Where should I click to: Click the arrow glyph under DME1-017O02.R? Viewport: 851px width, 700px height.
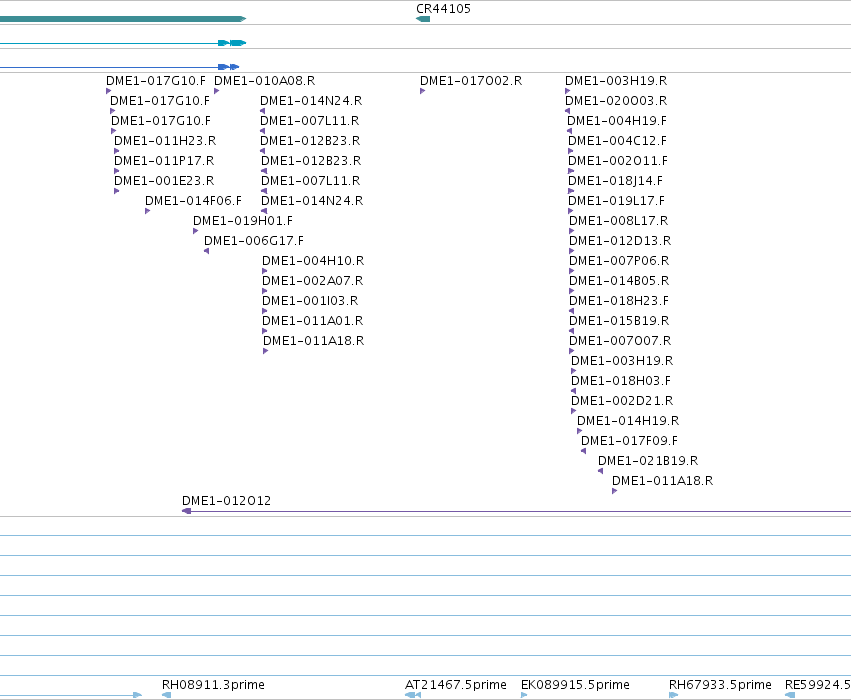point(422,91)
